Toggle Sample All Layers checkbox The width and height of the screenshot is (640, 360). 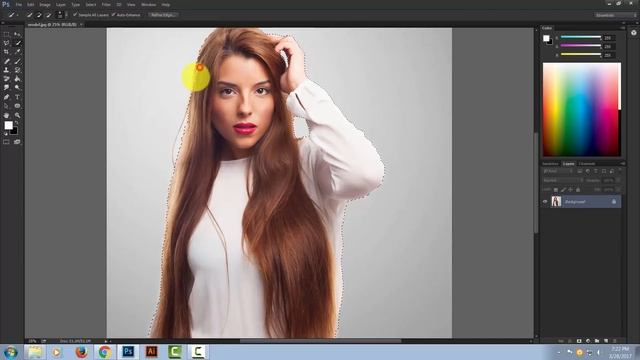(x=75, y=15)
